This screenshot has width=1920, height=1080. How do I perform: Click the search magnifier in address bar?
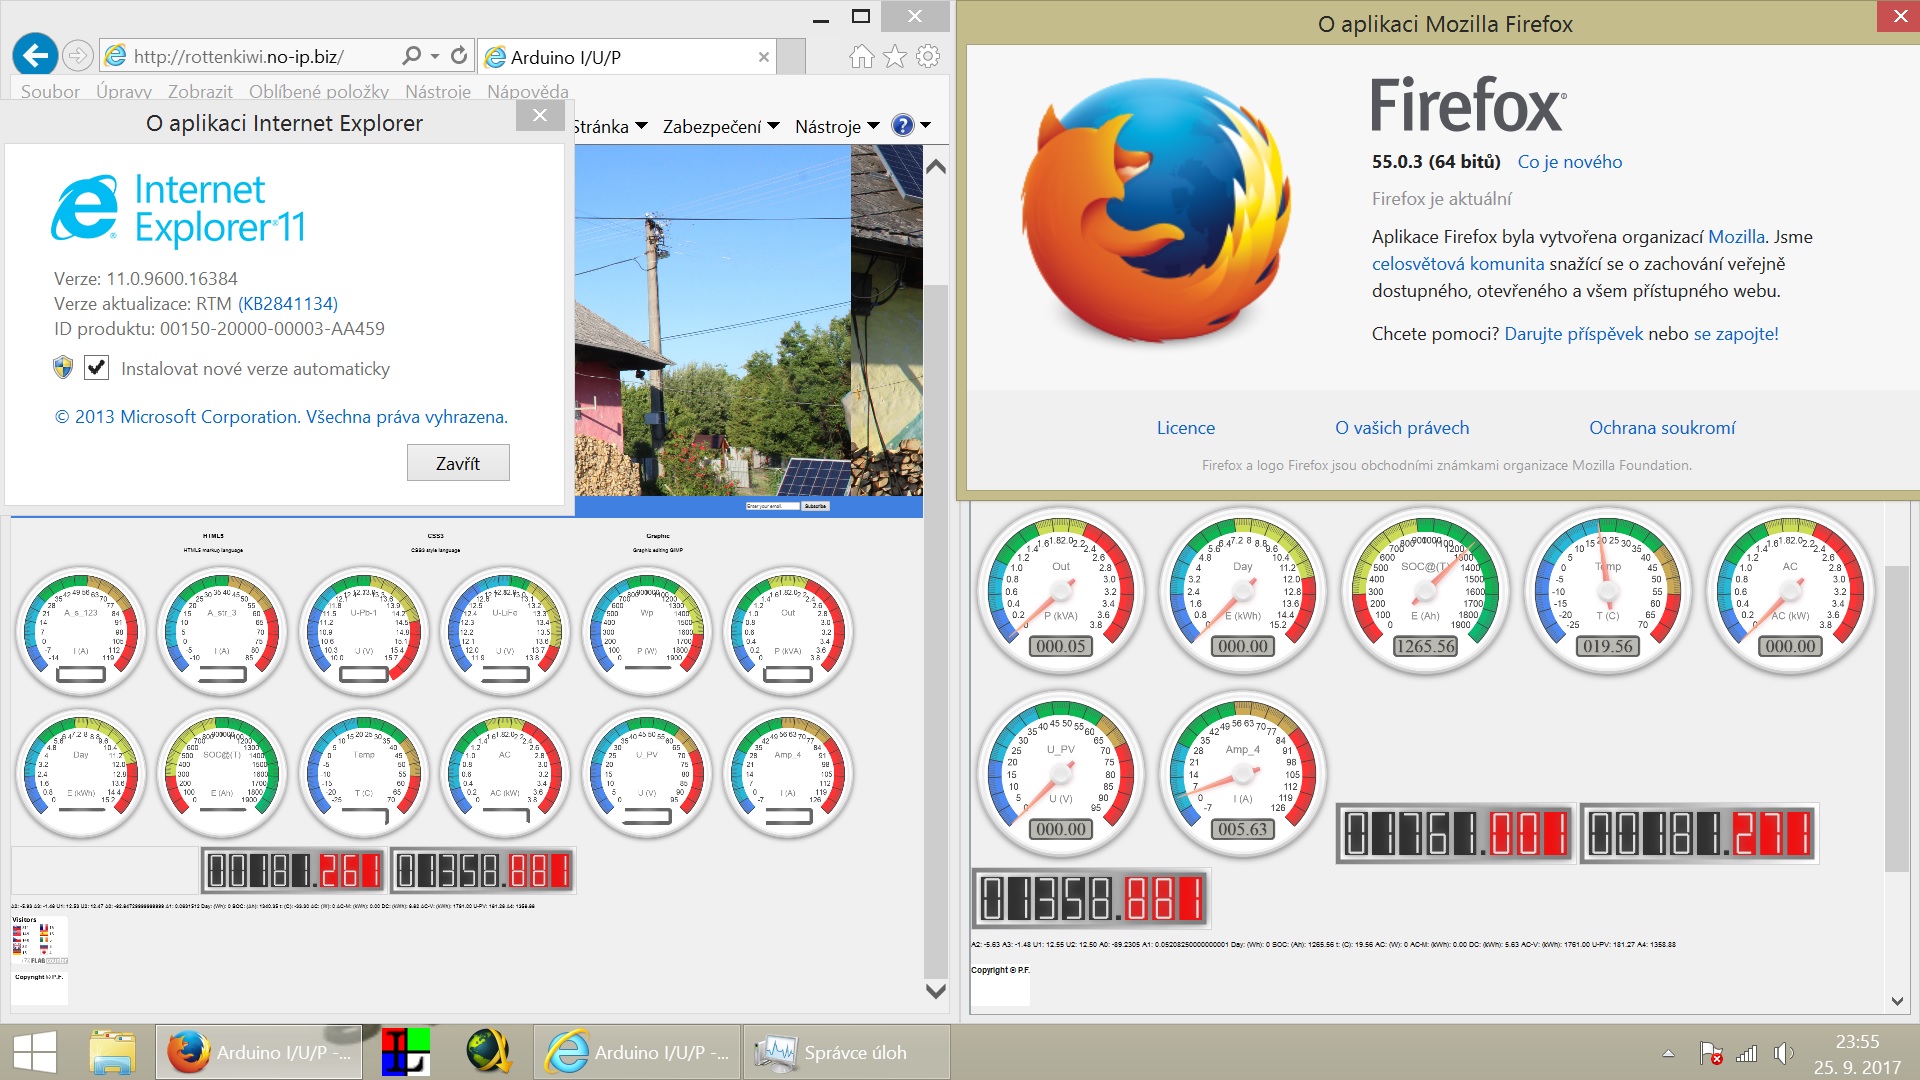tap(411, 56)
